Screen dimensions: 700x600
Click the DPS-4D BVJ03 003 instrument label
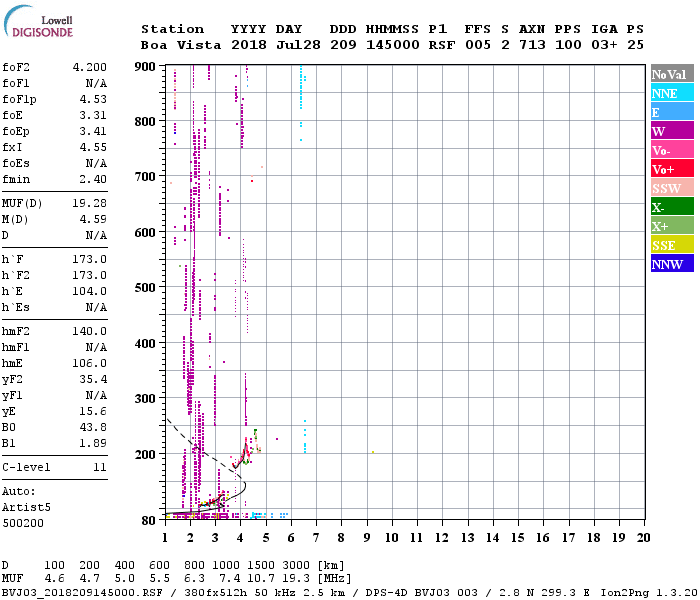(x=421, y=593)
